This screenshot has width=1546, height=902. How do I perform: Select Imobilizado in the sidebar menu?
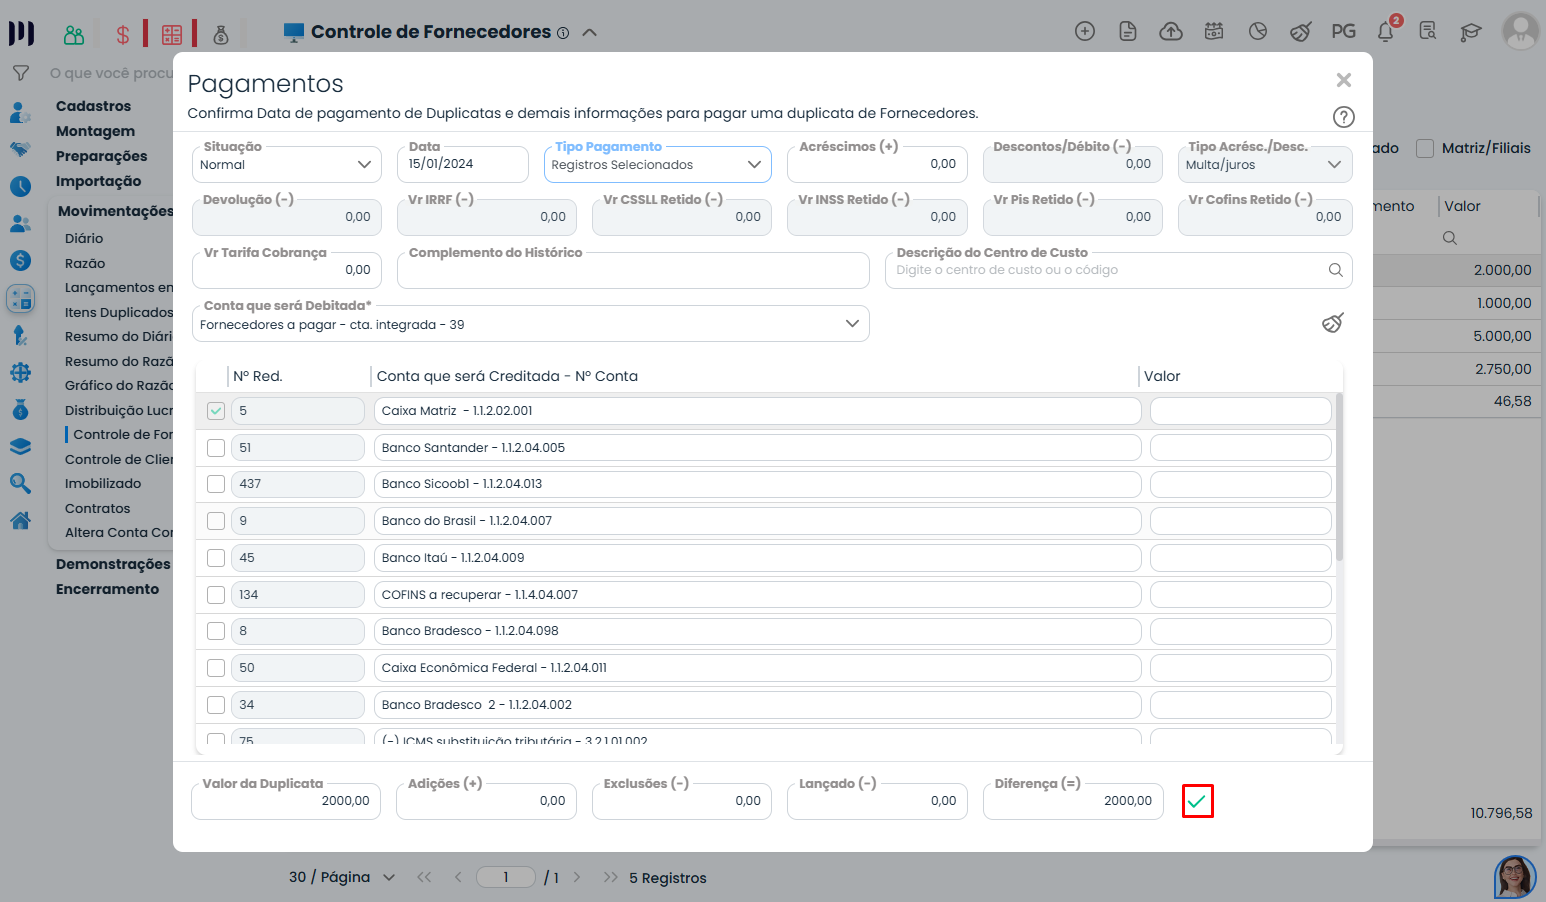click(x=103, y=483)
